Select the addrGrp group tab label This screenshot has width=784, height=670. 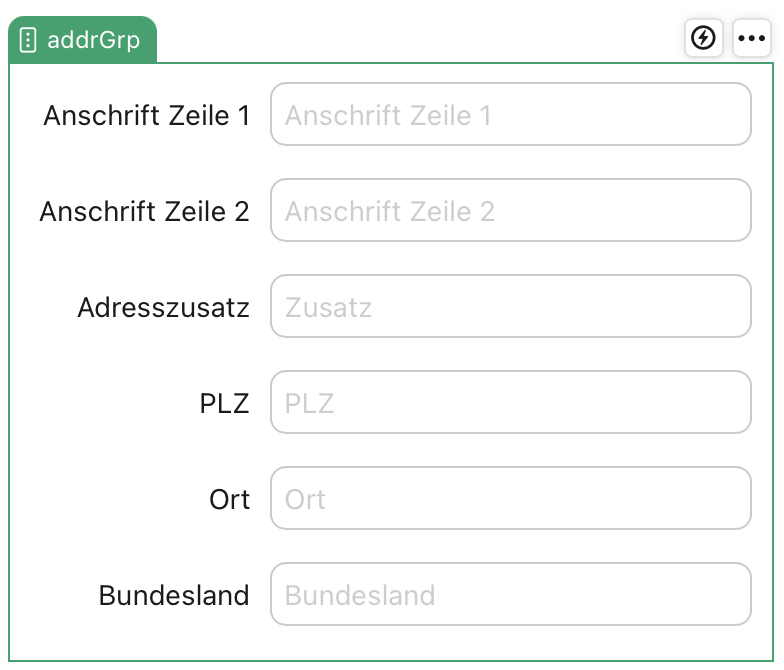click(x=93, y=40)
